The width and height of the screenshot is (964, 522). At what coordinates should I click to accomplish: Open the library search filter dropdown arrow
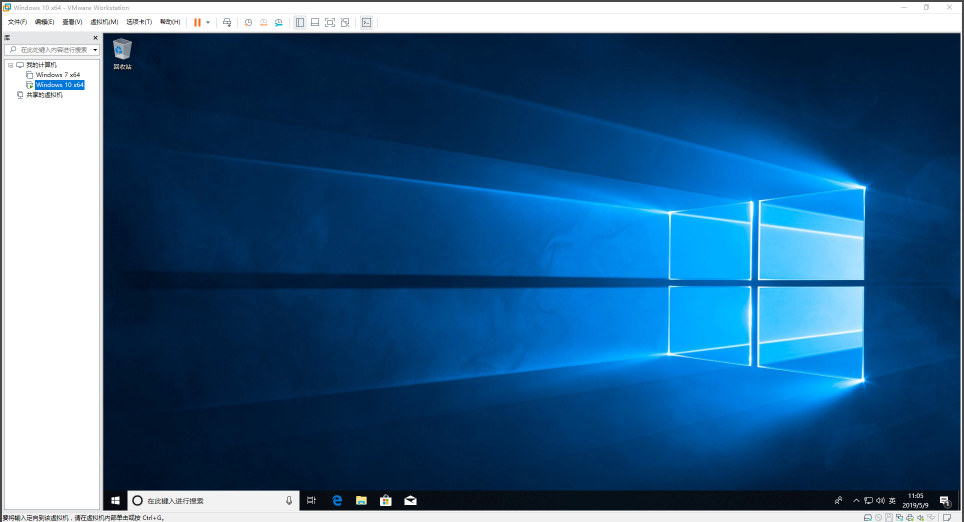(95, 50)
